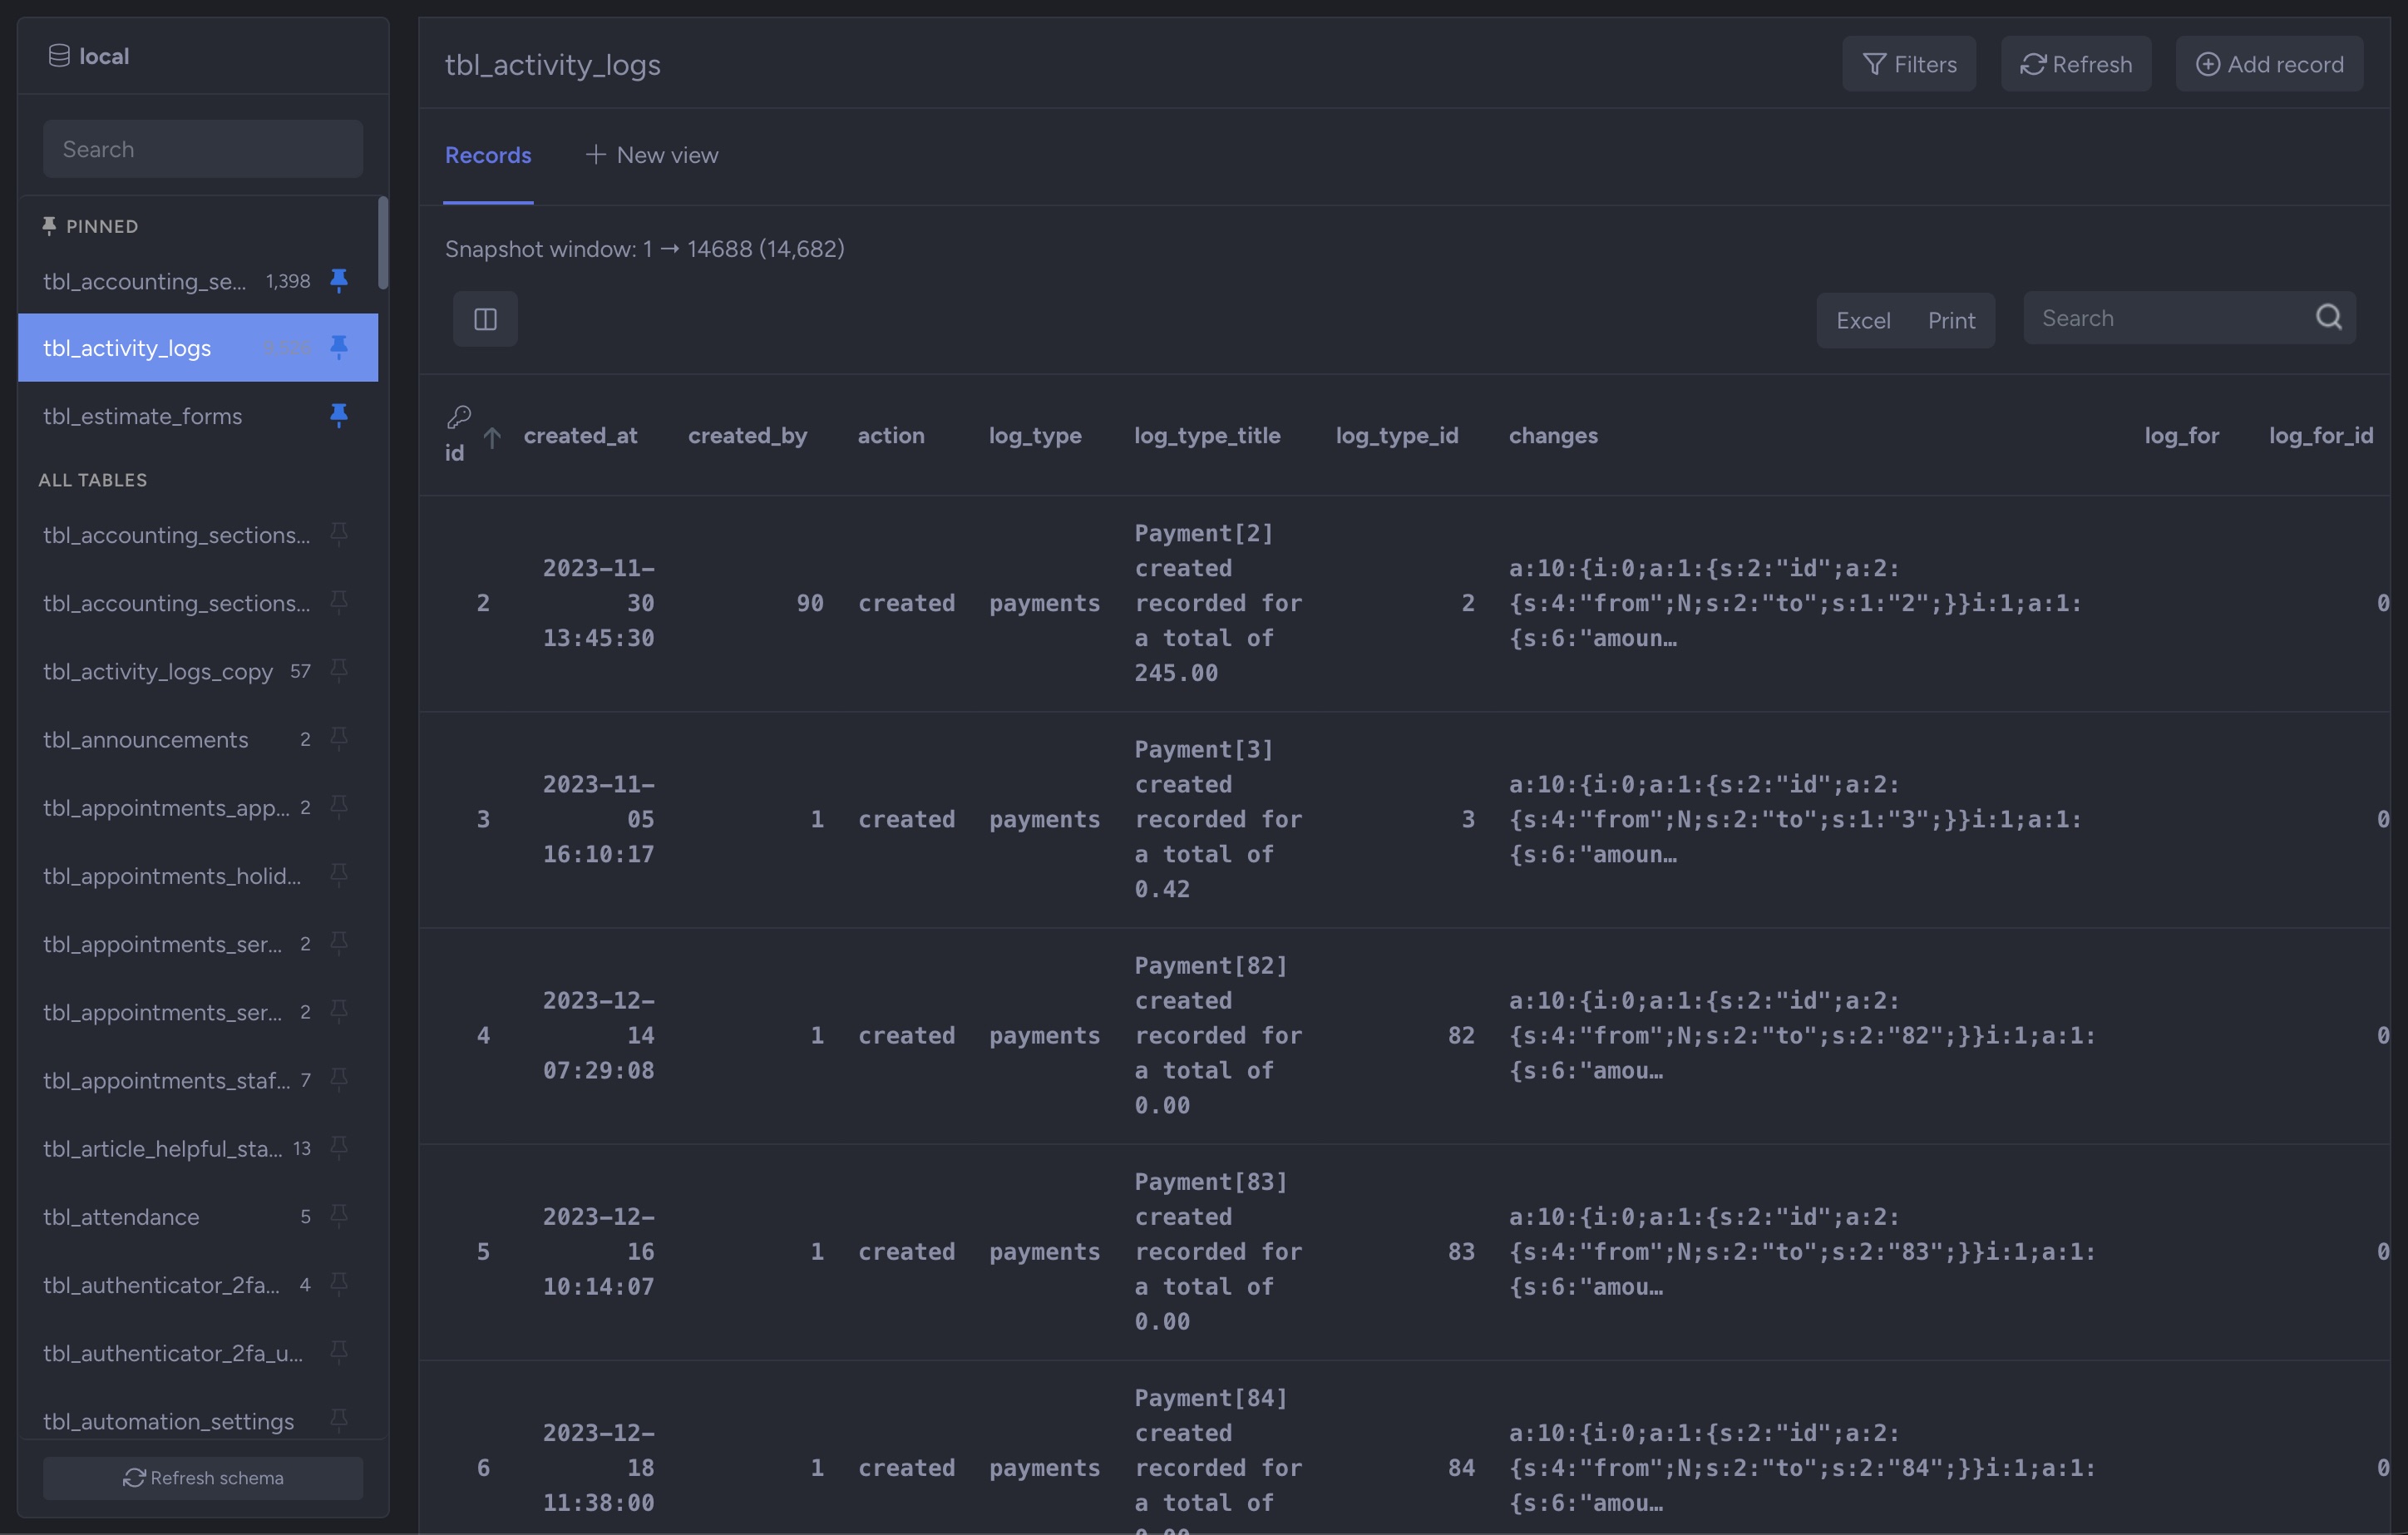Click the changes column header
Screen dimensions: 2408x1535
pos(1553,435)
